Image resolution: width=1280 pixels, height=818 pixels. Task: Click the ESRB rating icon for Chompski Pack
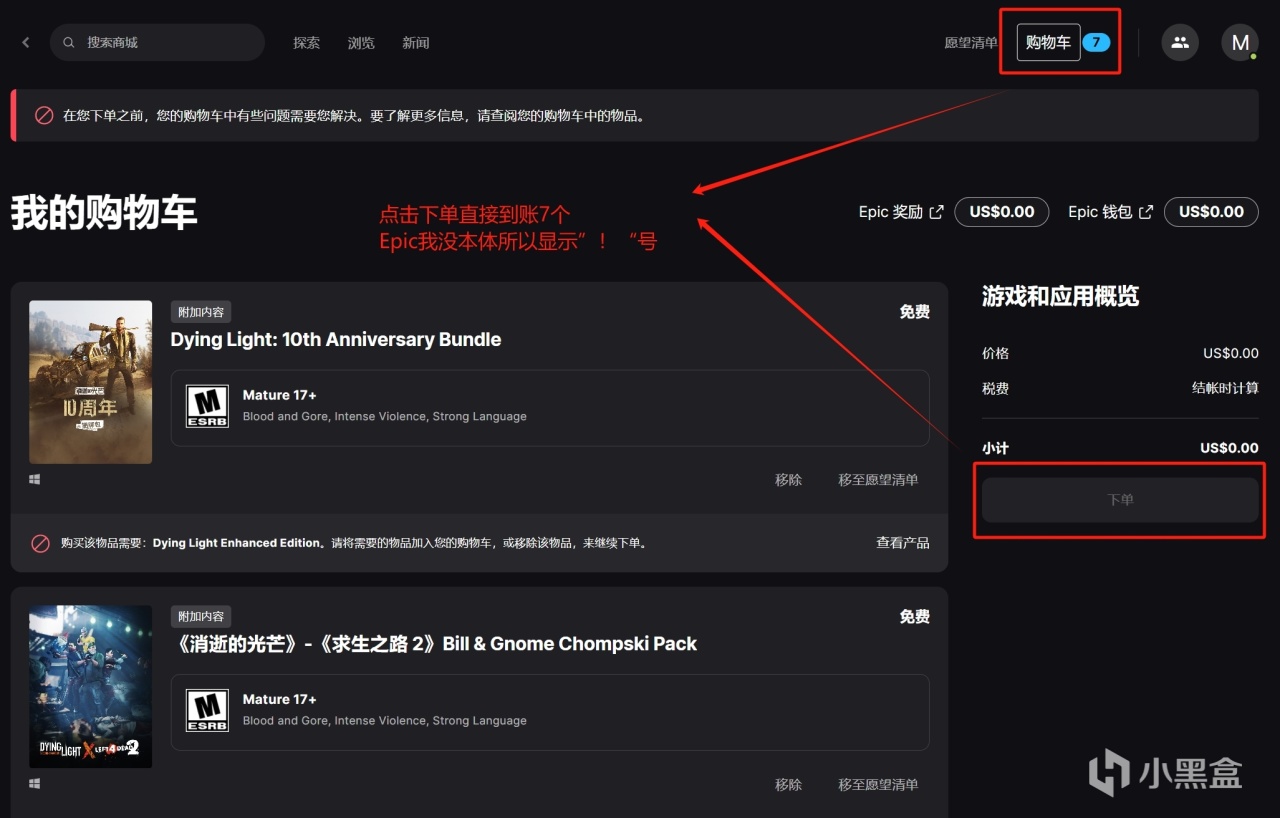coord(207,710)
